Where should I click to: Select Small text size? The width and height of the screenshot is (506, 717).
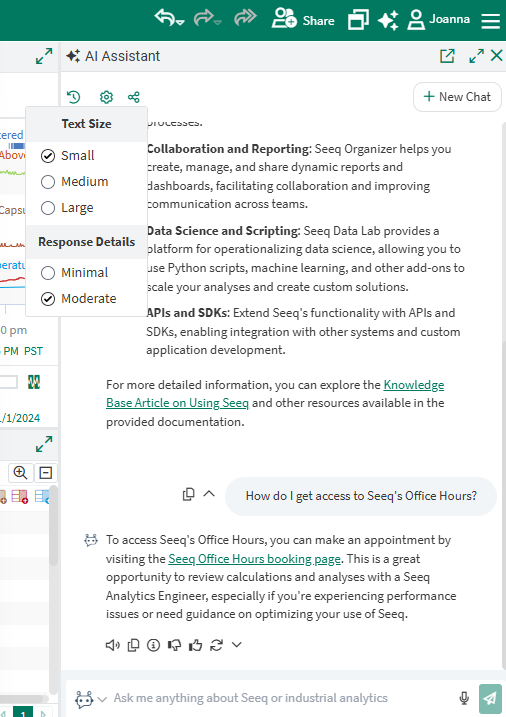click(x=68, y=156)
